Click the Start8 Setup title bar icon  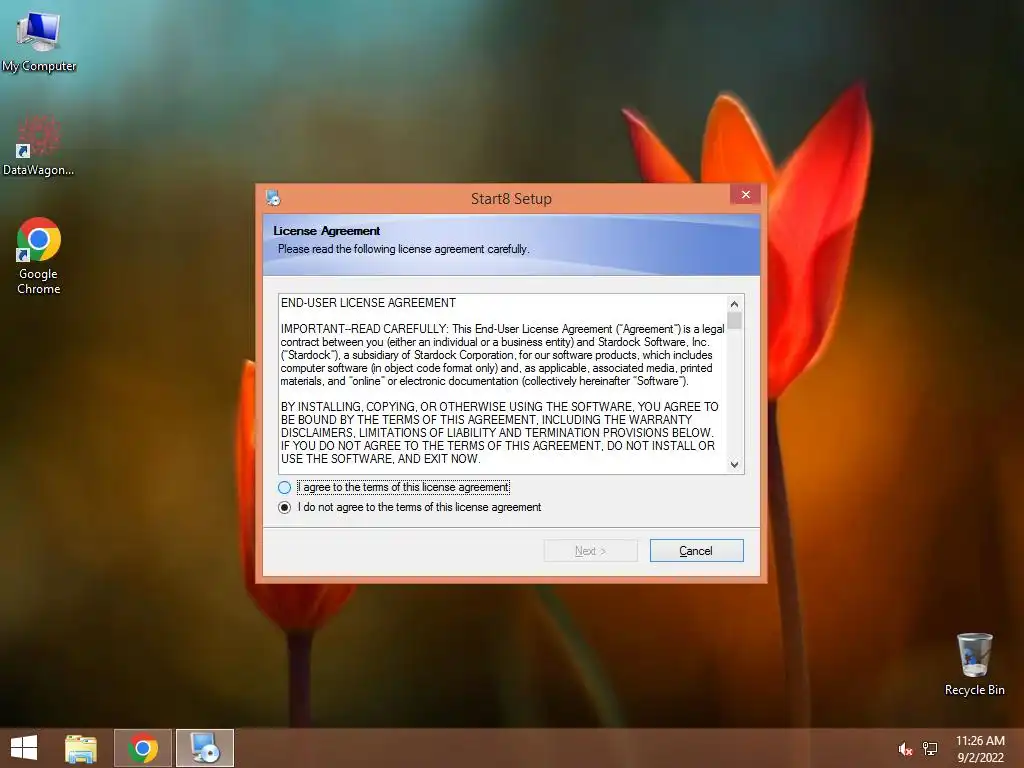(273, 197)
